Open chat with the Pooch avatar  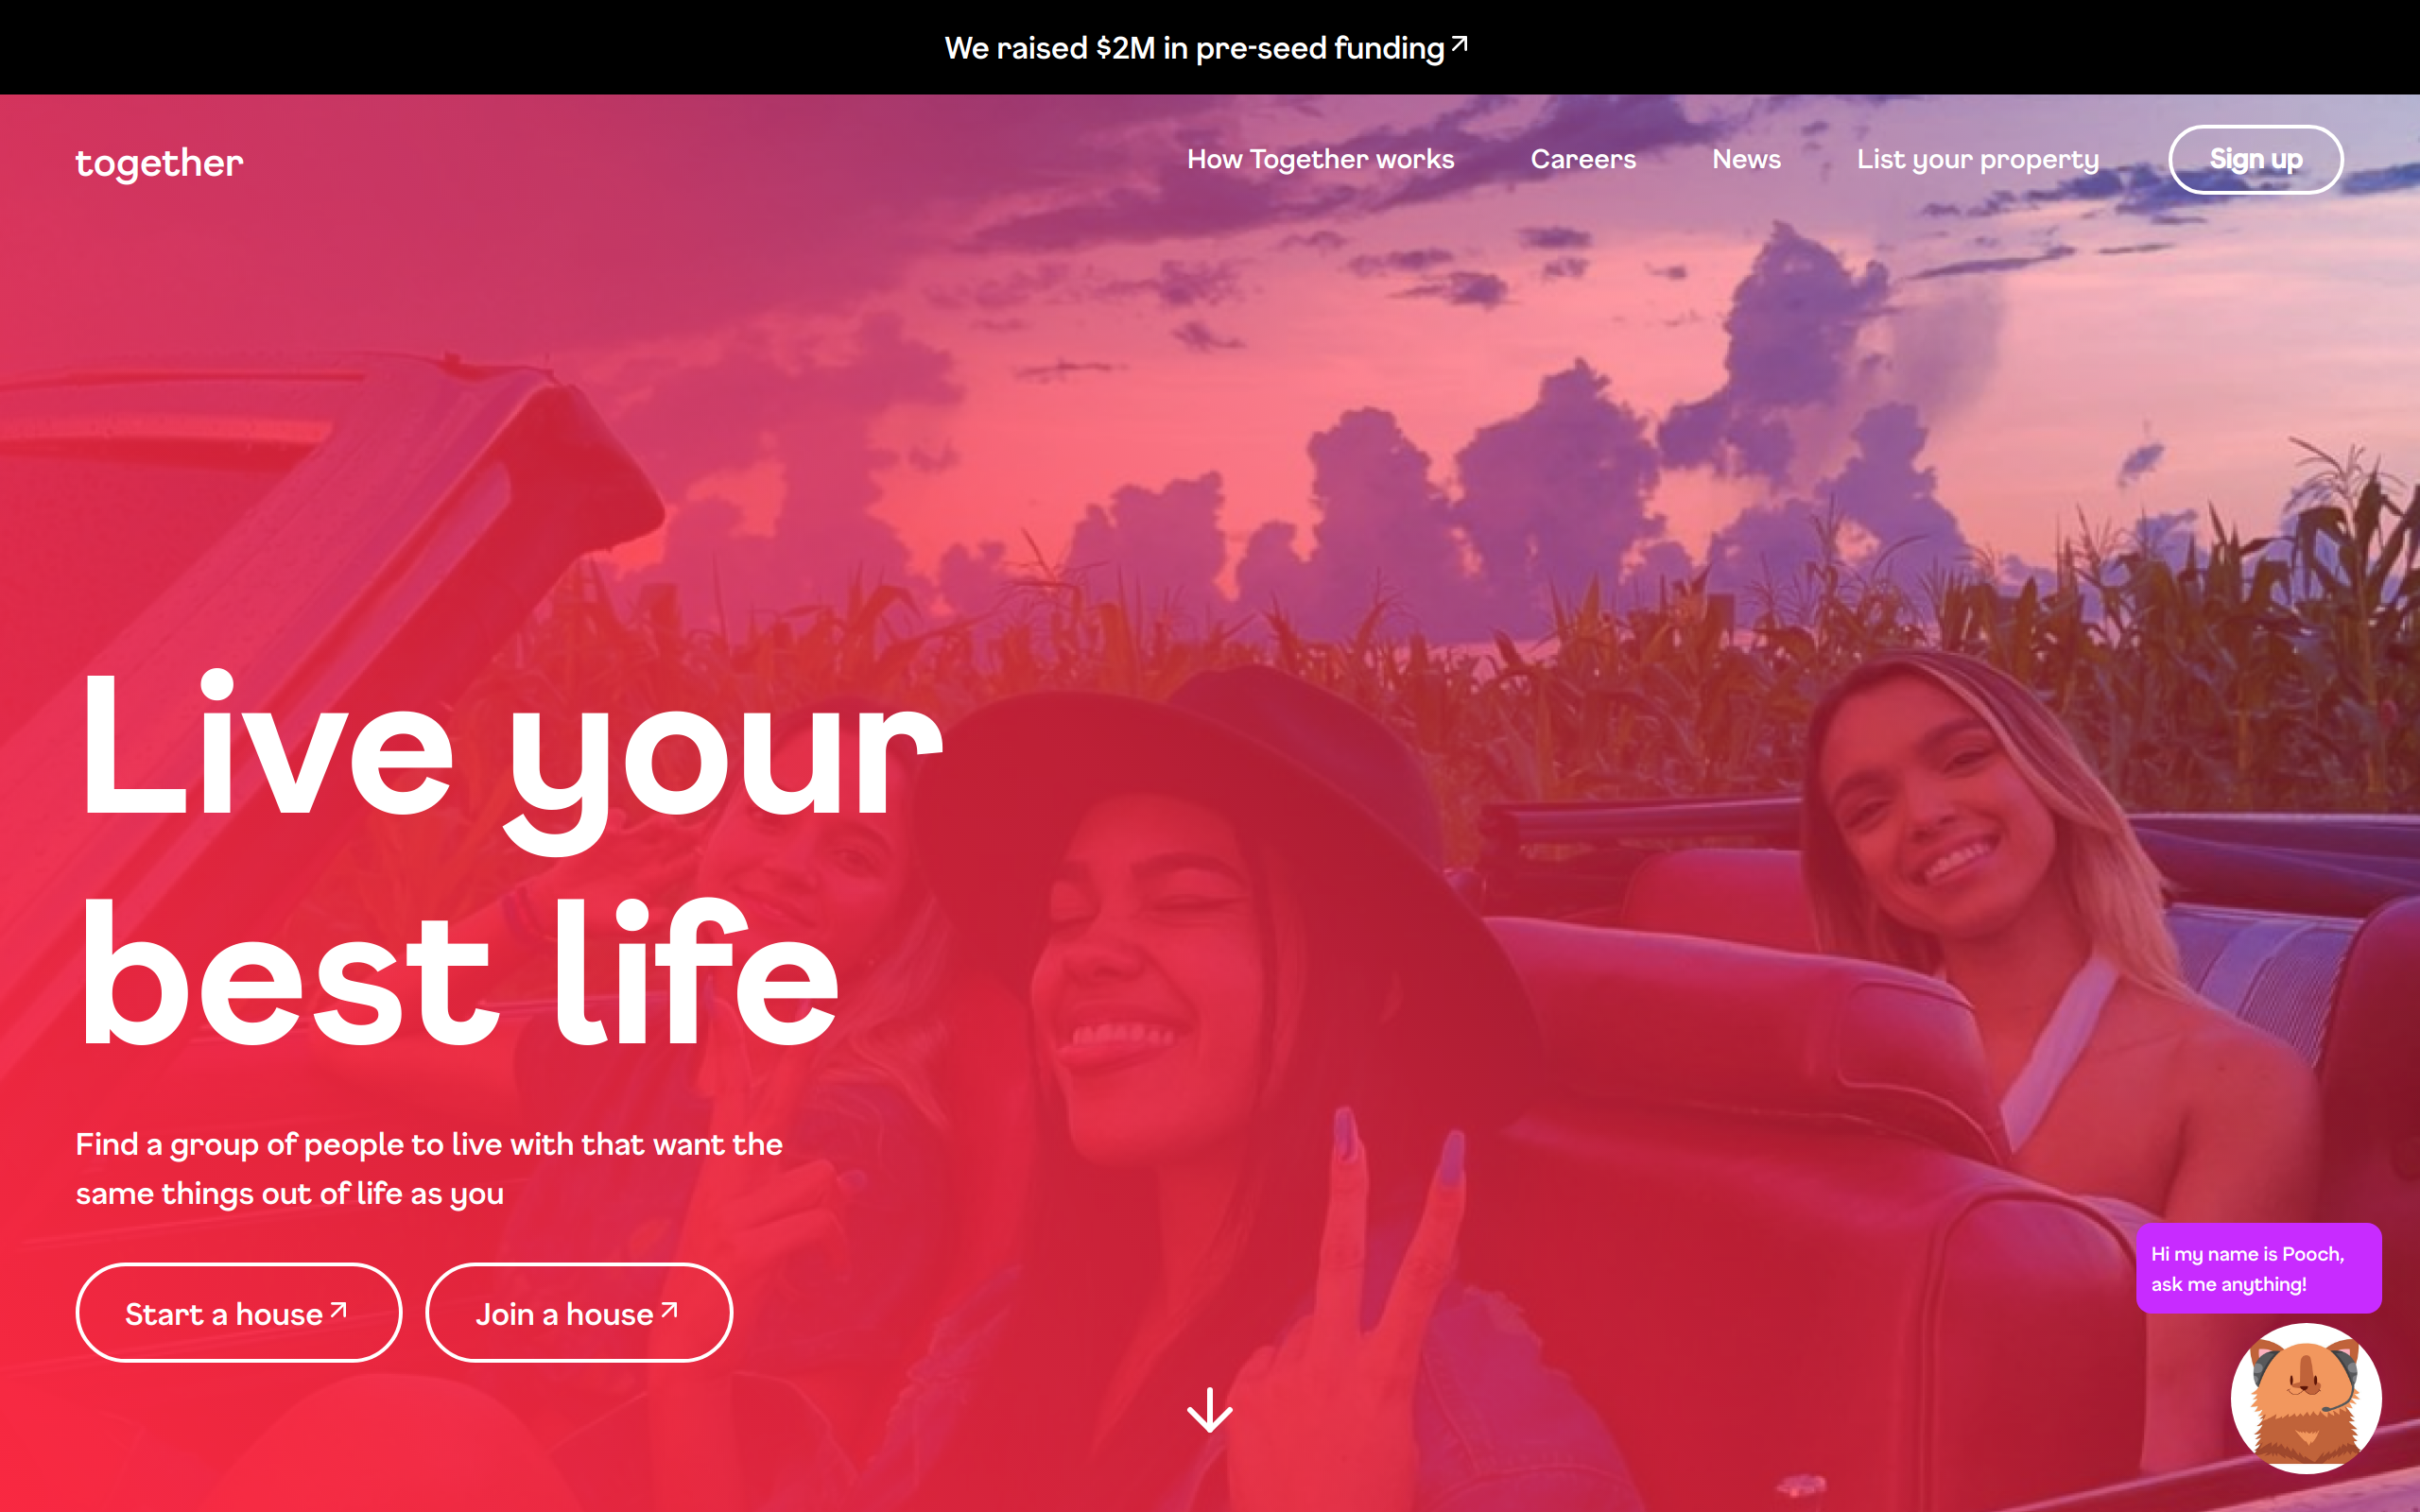point(2306,1398)
